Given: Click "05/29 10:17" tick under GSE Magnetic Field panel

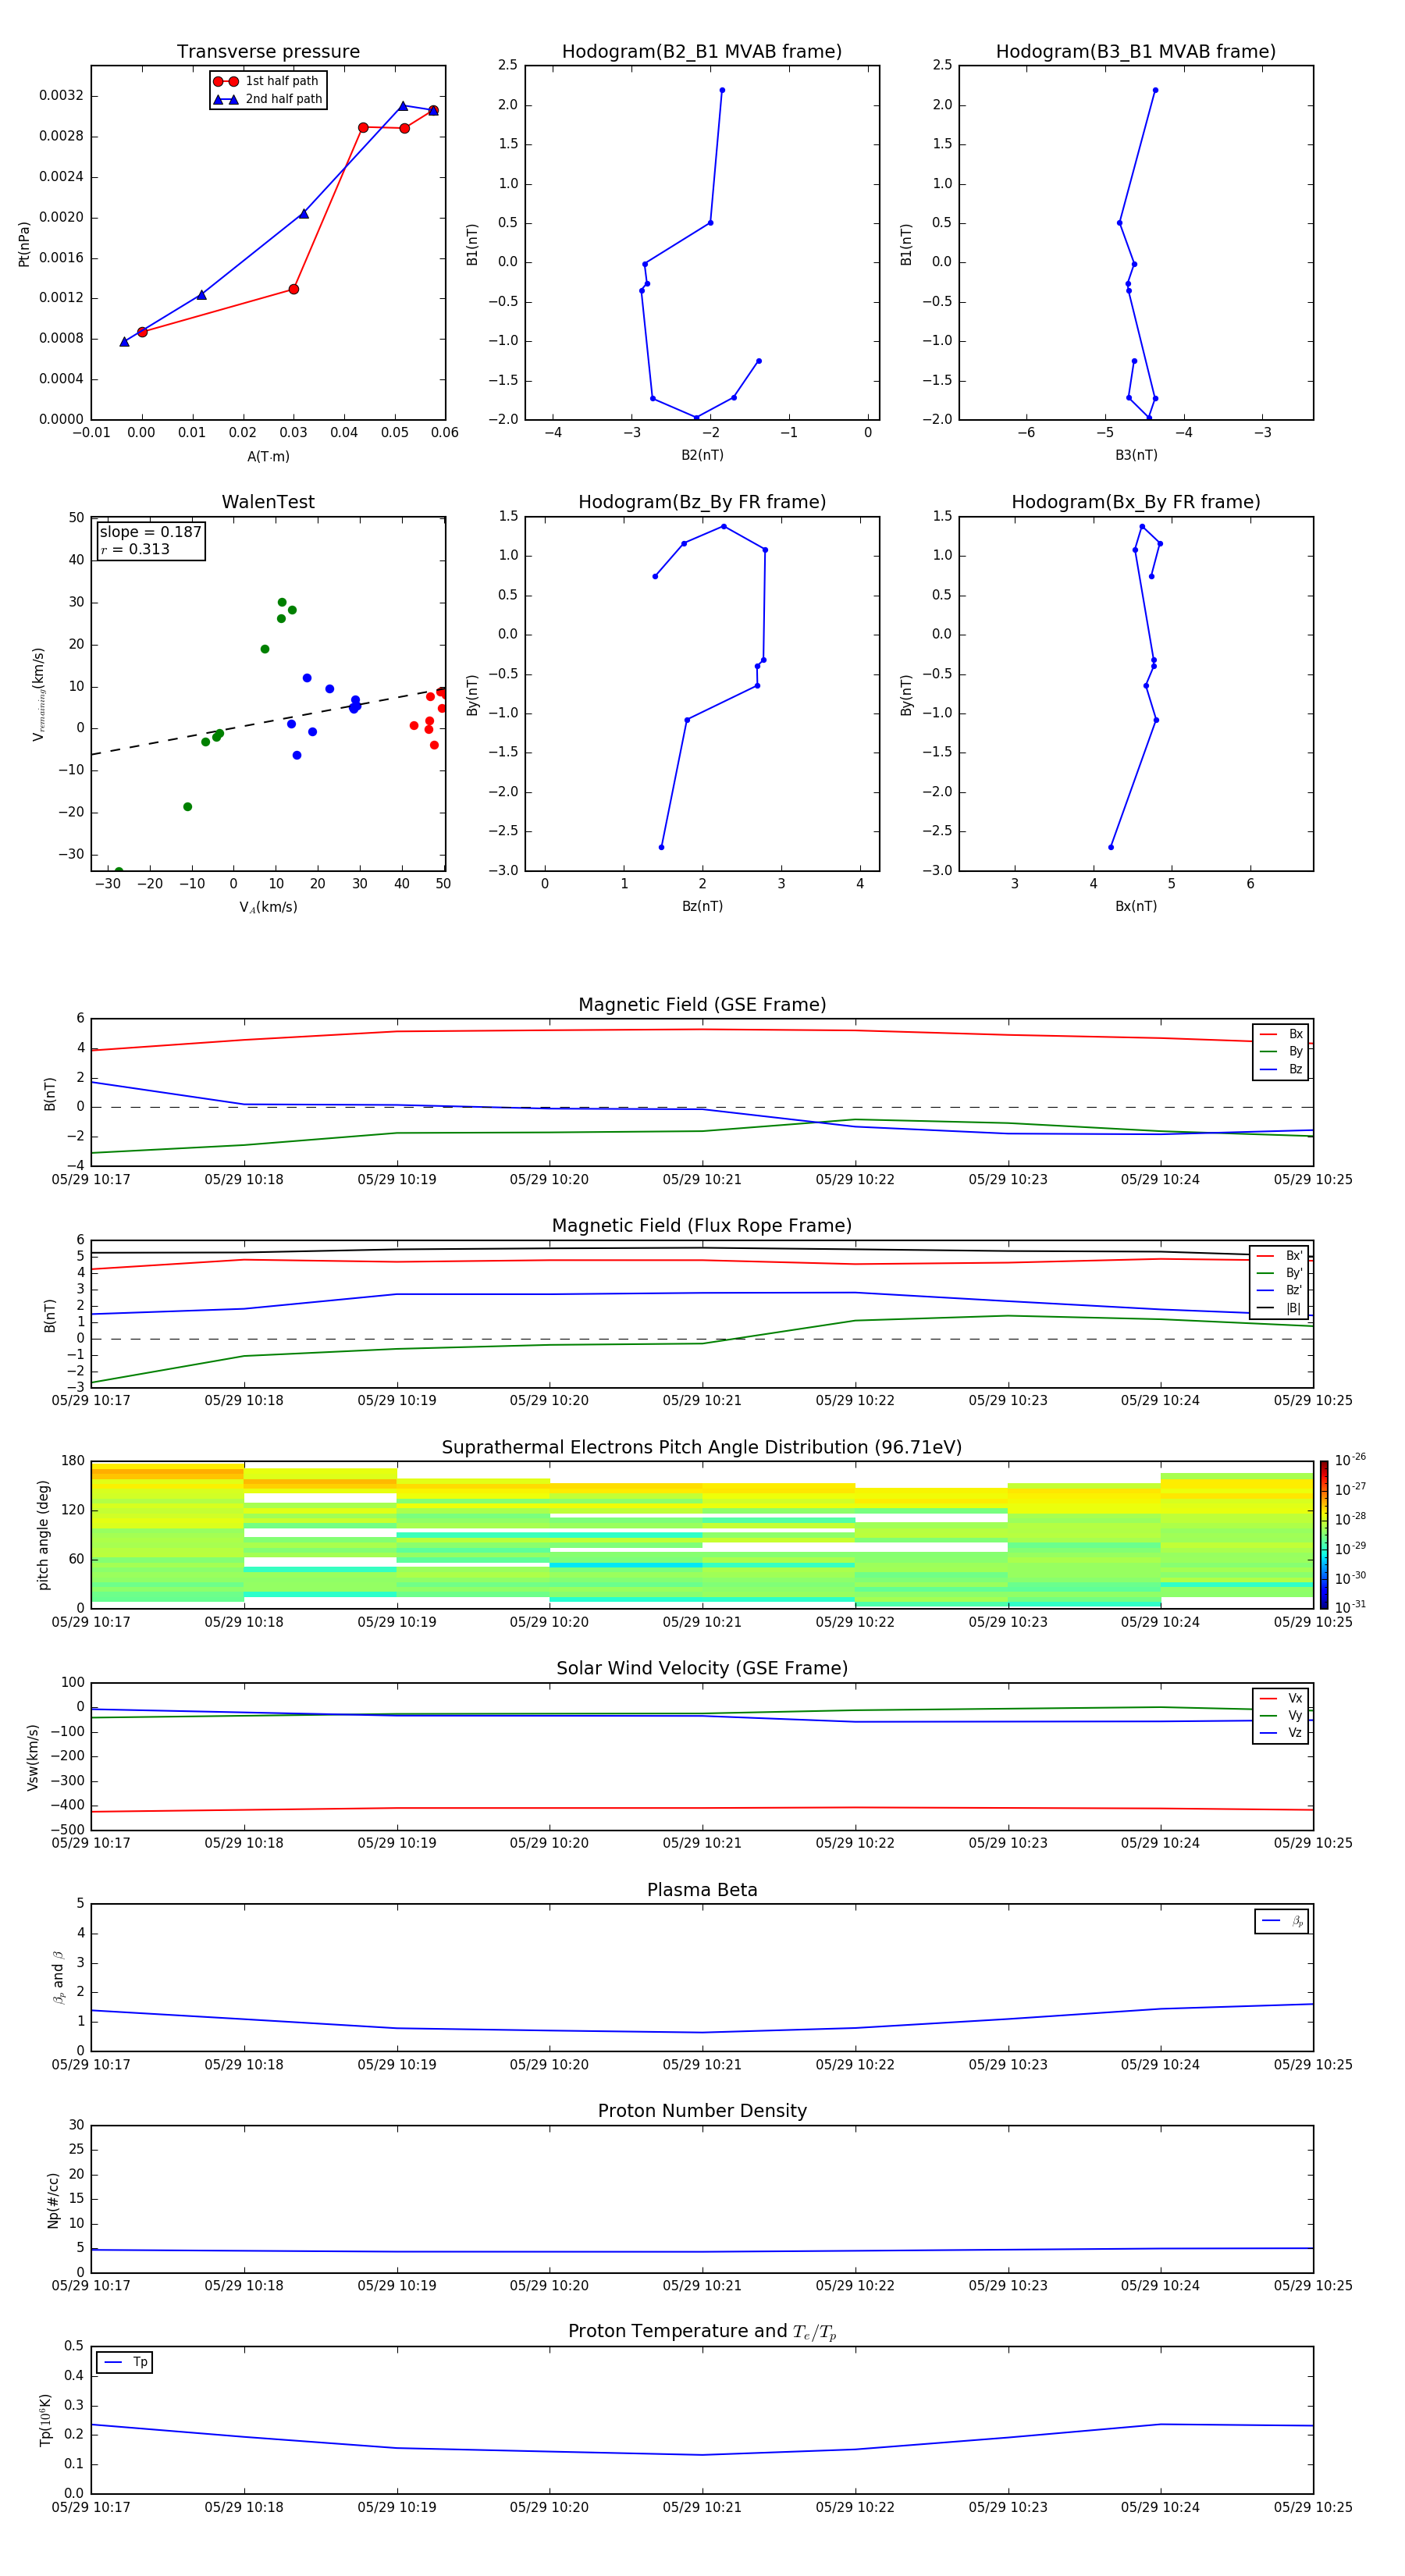Looking at the screenshot, I should 91,1179.
